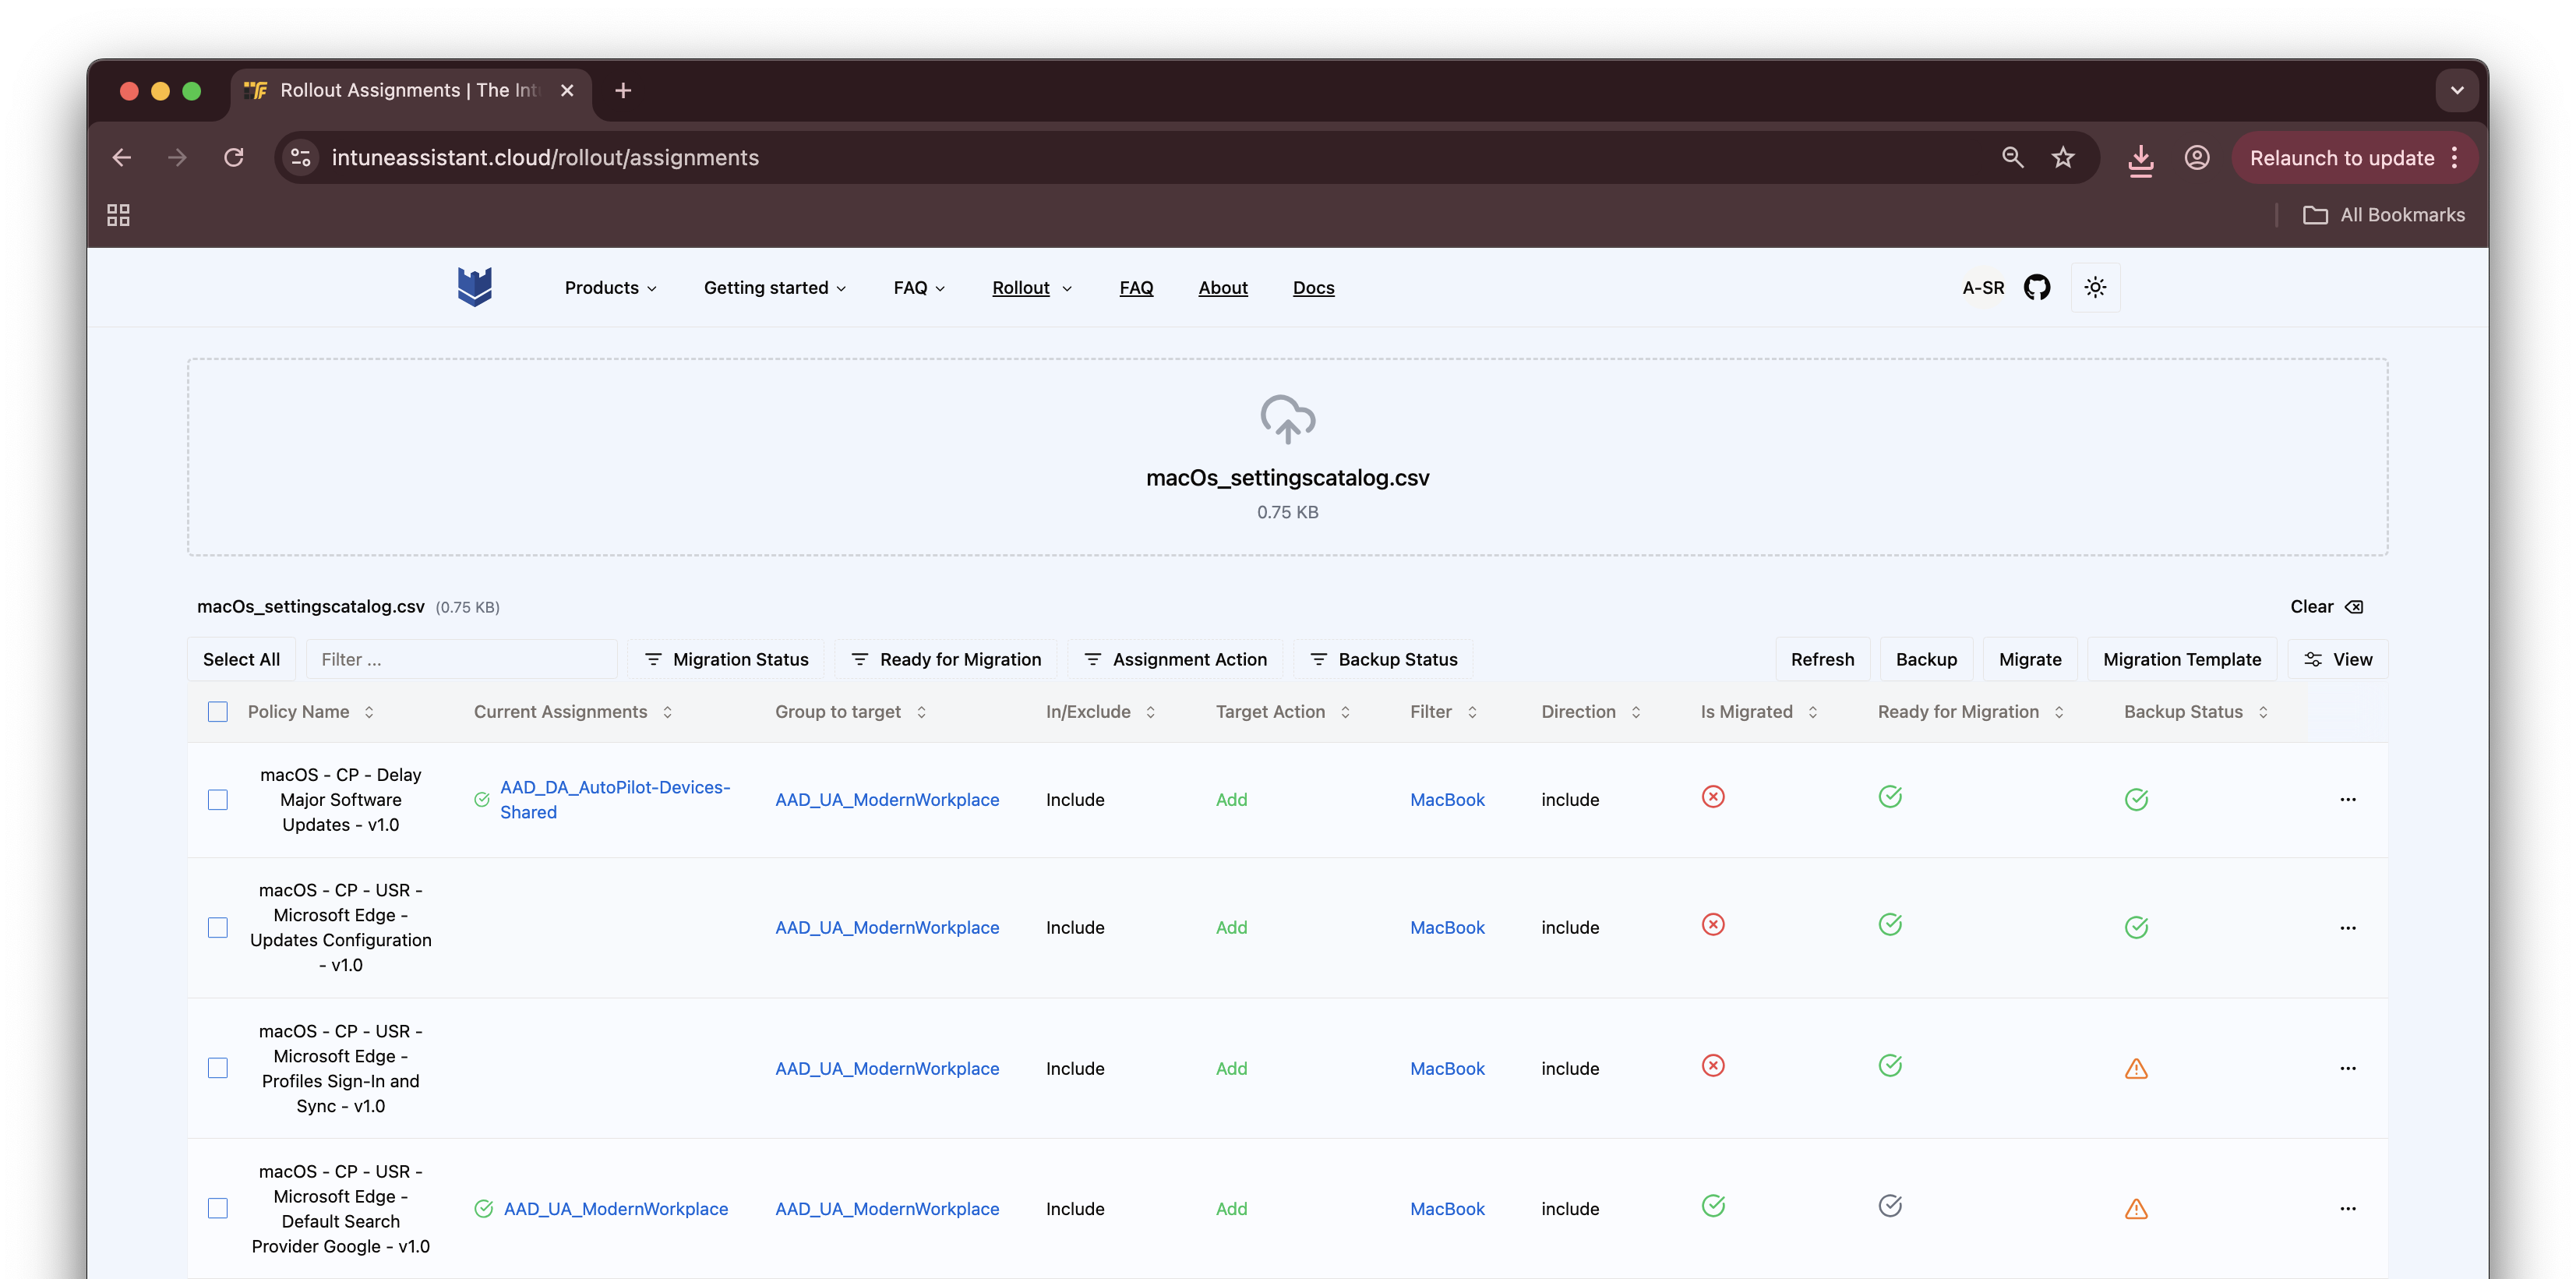Open the View column options
Screen dimensions: 2576x1279
2338,660
